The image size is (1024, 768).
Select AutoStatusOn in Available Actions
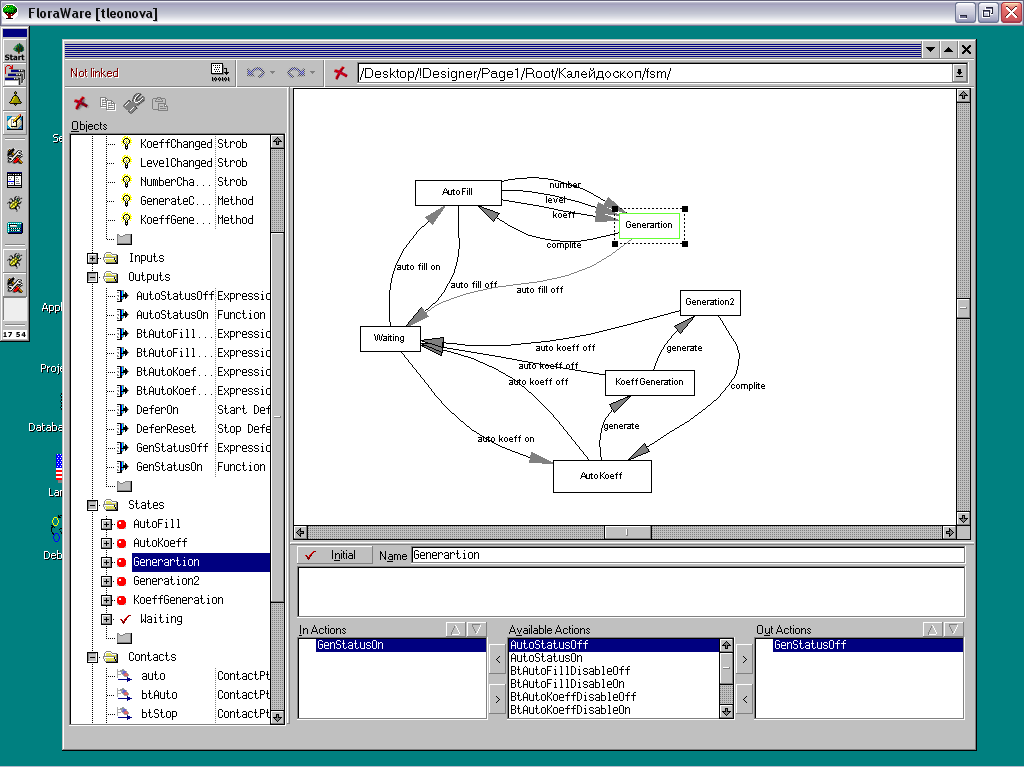click(x=547, y=658)
